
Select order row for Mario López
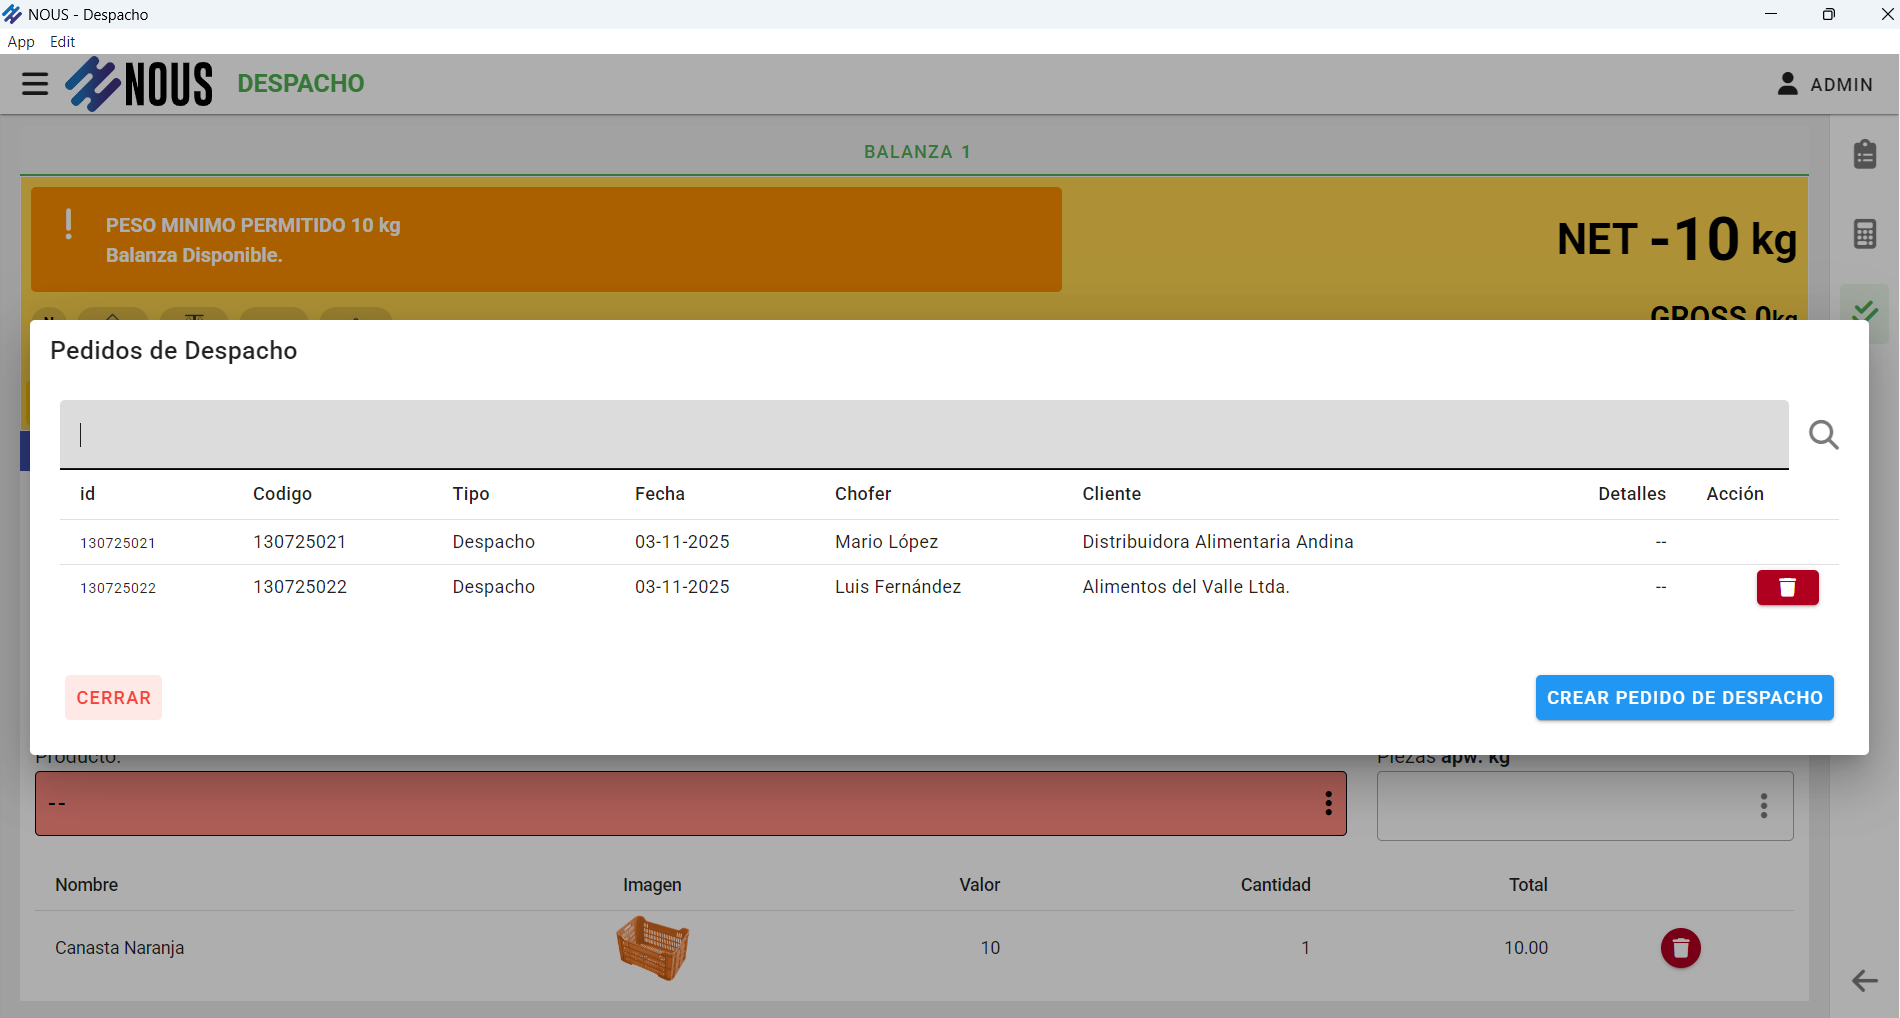pyautogui.click(x=886, y=542)
